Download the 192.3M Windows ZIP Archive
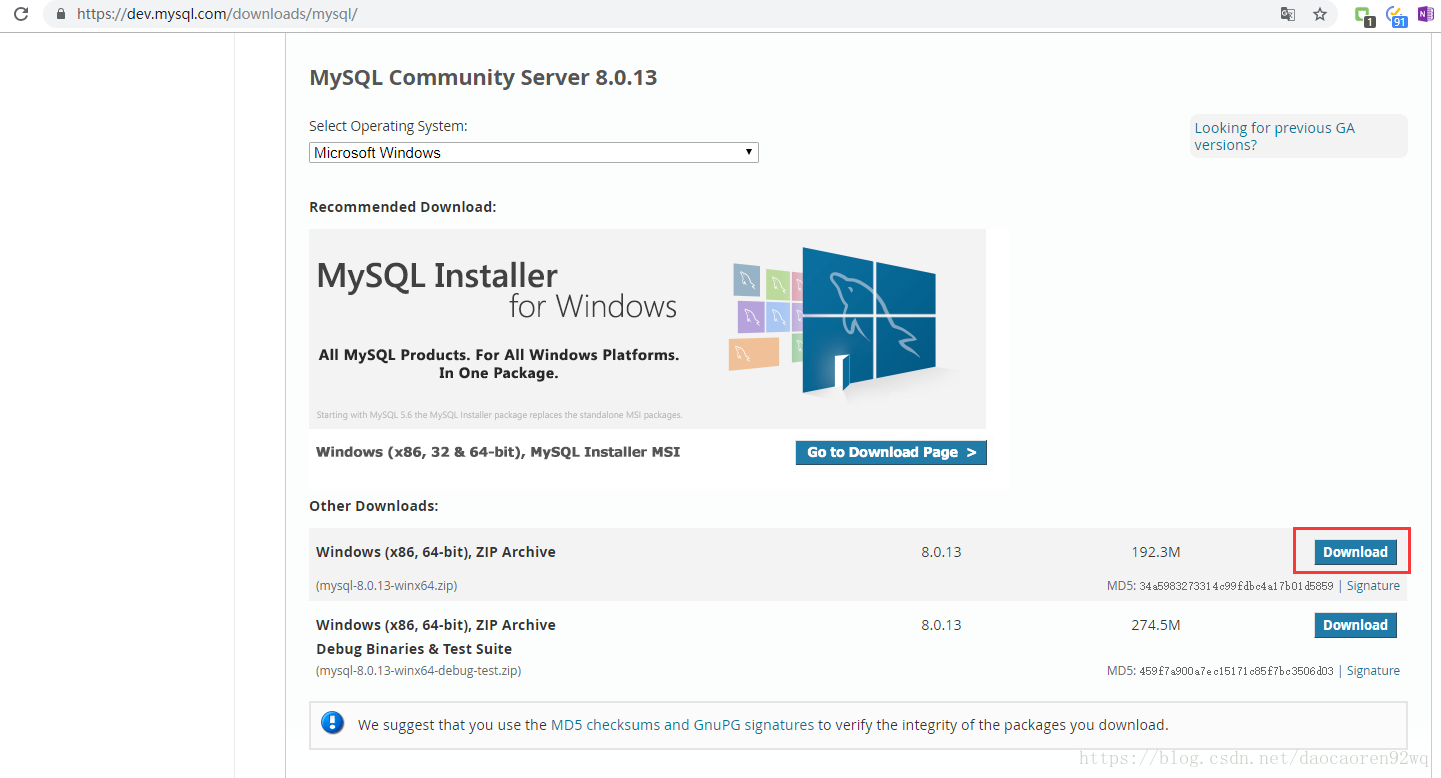Screen dimensions: 1441x778 click(x=1355, y=552)
